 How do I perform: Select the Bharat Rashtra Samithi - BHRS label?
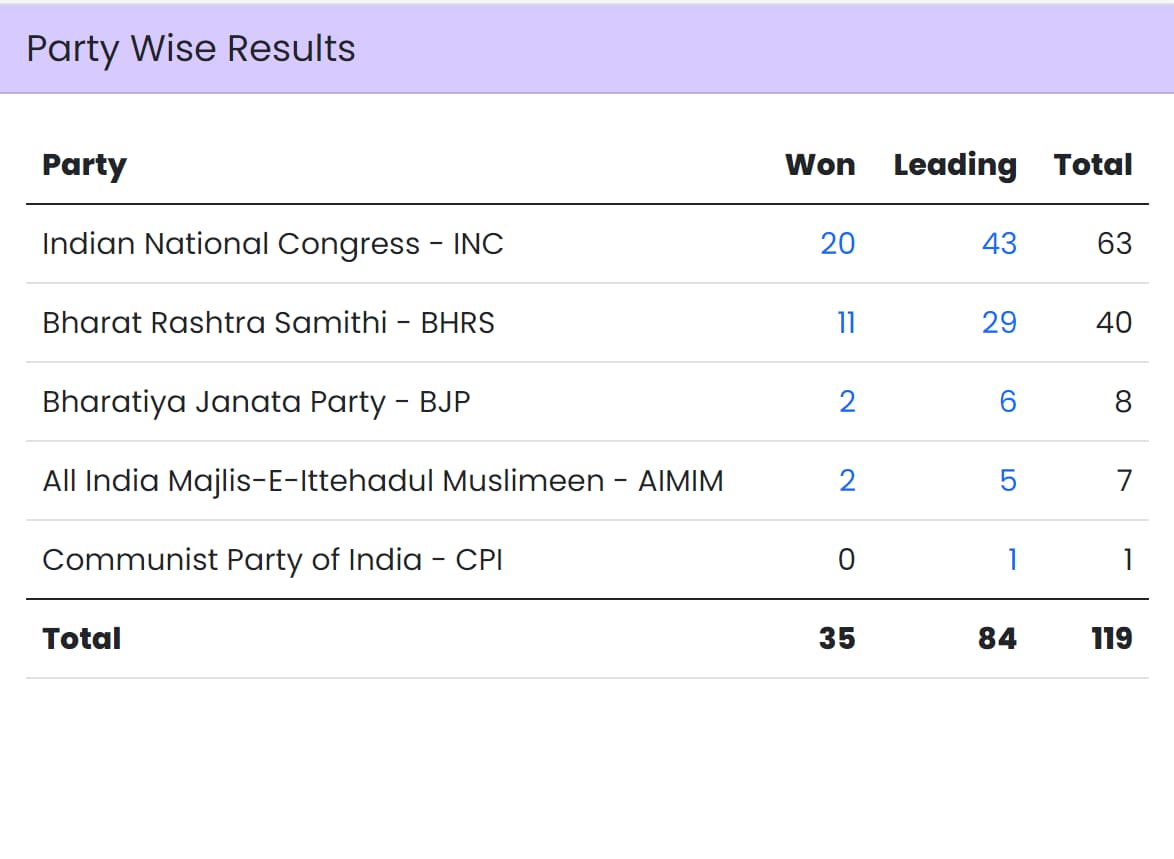click(268, 323)
